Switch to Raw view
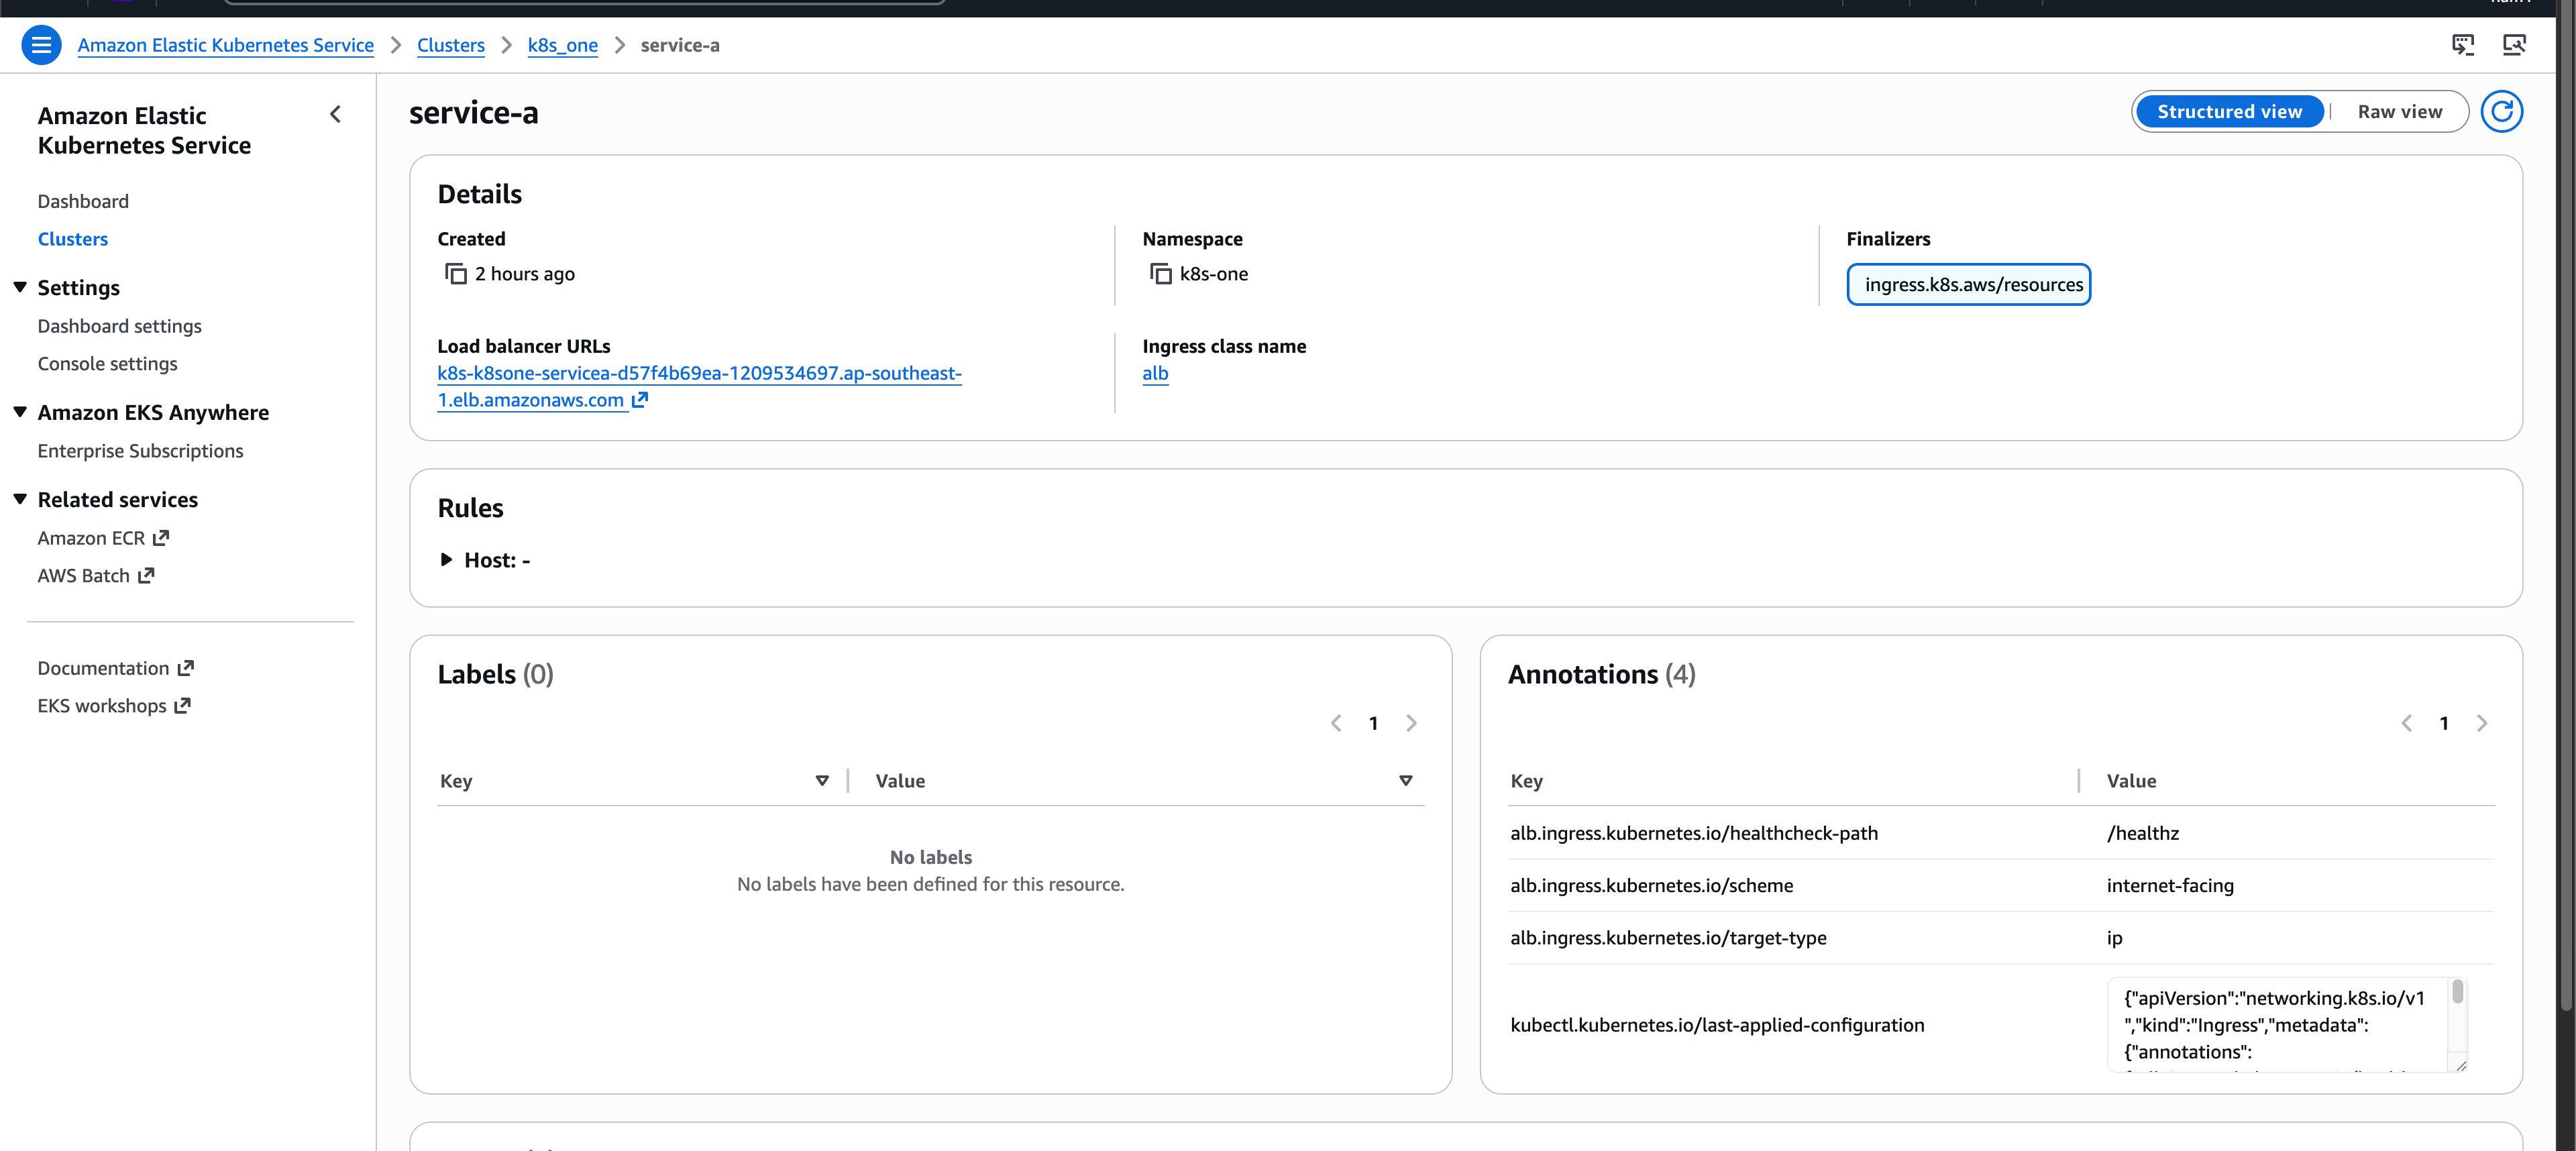This screenshot has width=2576, height=1151. tap(2399, 112)
